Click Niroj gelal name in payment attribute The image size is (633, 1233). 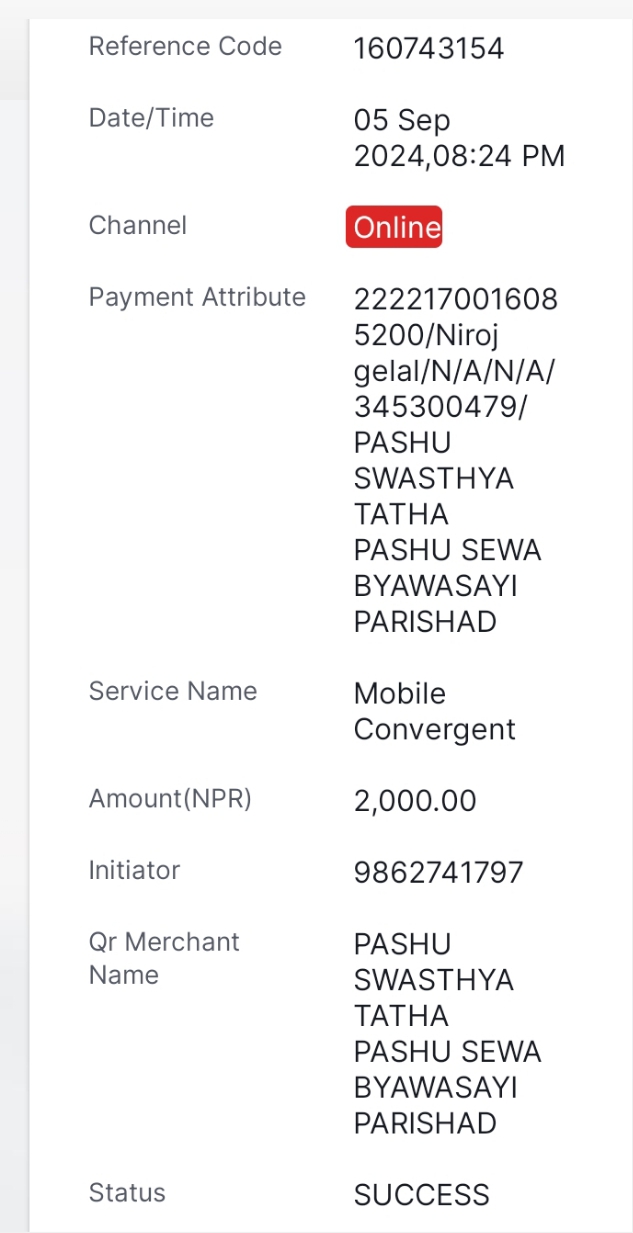(x=430, y=354)
